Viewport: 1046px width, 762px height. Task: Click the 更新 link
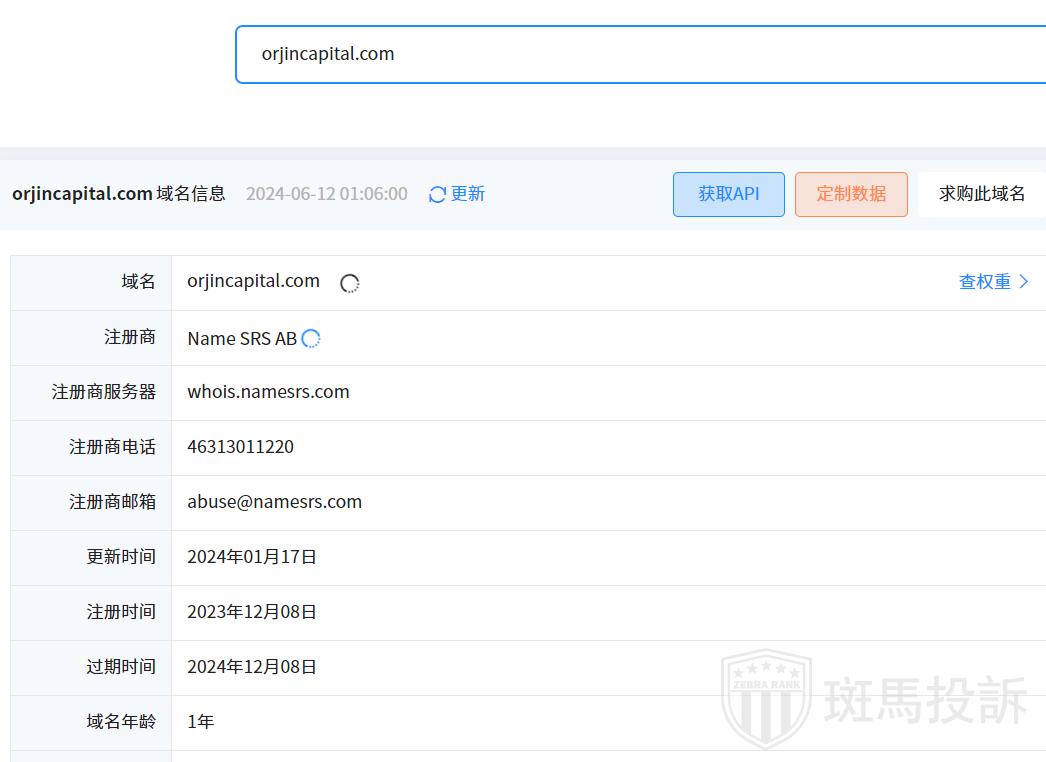(467, 194)
